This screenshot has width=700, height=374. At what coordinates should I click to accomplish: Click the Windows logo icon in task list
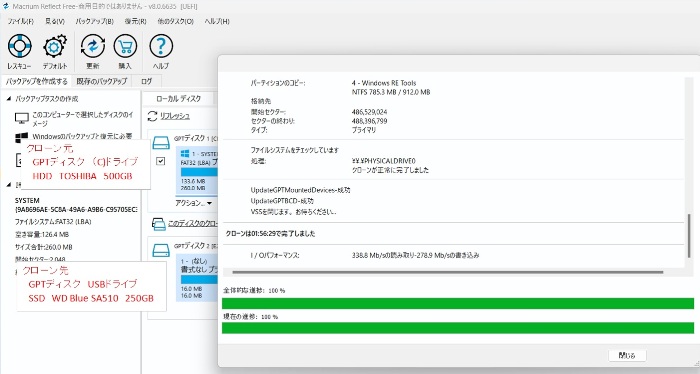[x=21, y=137]
